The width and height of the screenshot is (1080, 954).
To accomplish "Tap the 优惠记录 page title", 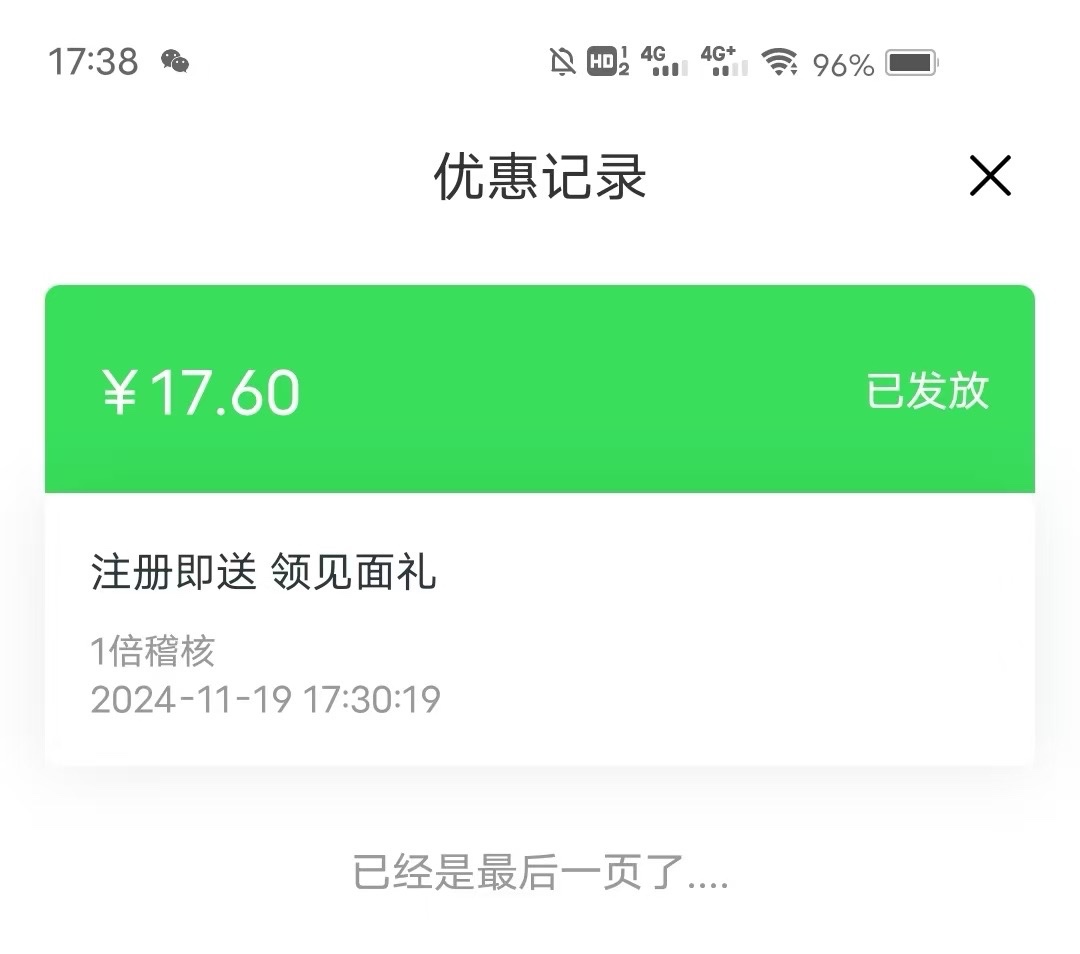I will 540,178.
